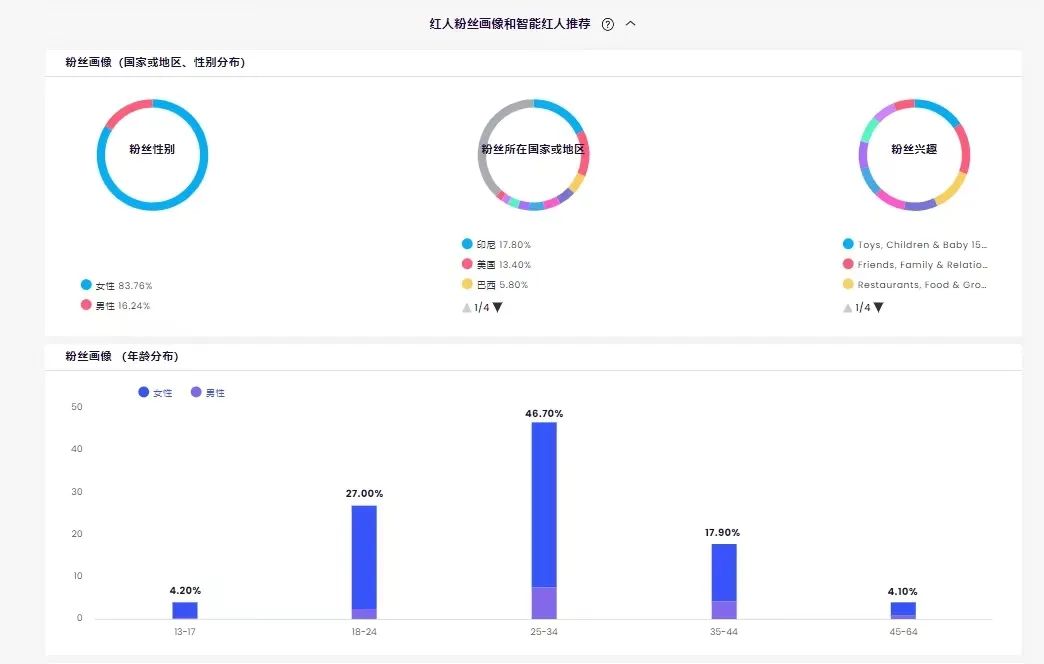Viewport: 1044px width, 664px height.
Task: Toggle Restaurants, Food & Grocery legend item
Action: point(915,284)
